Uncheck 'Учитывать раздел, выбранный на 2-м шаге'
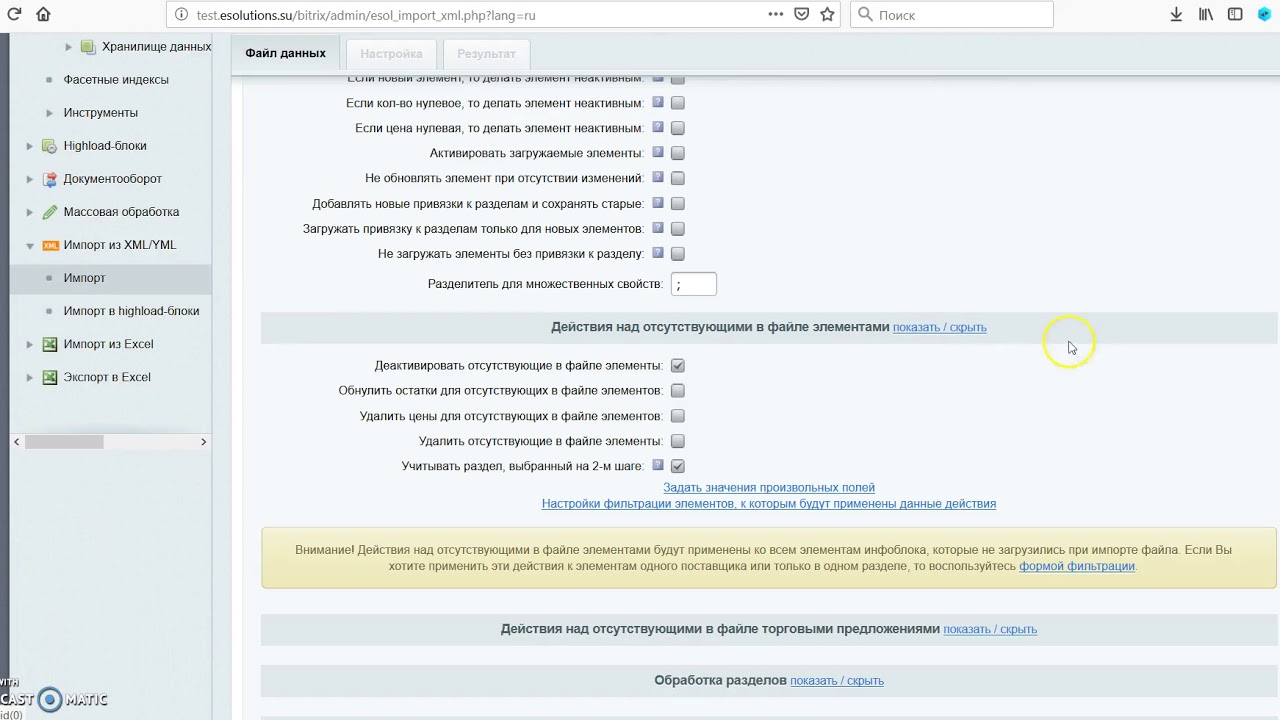The width and height of the screenshot is (1280, 720). [678, 466]
